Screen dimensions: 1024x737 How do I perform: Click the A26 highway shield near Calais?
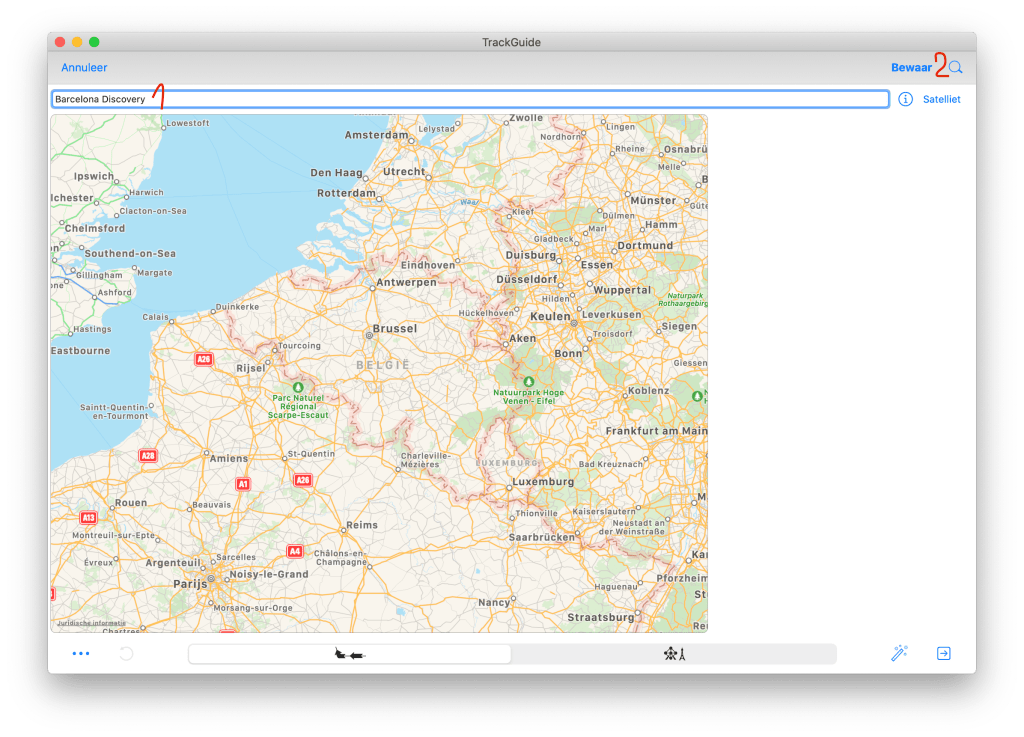click(204, 359)
